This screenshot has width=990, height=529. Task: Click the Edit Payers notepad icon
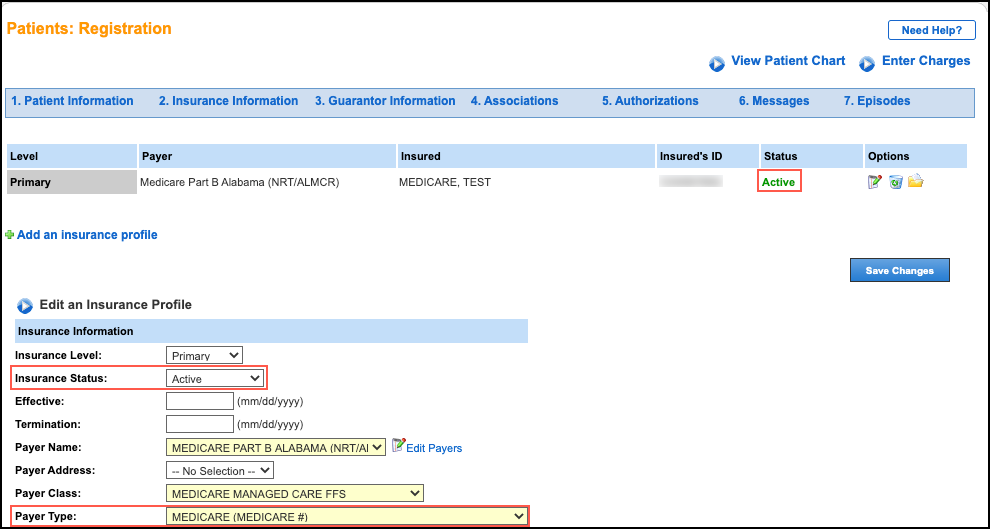coord(398,446)
